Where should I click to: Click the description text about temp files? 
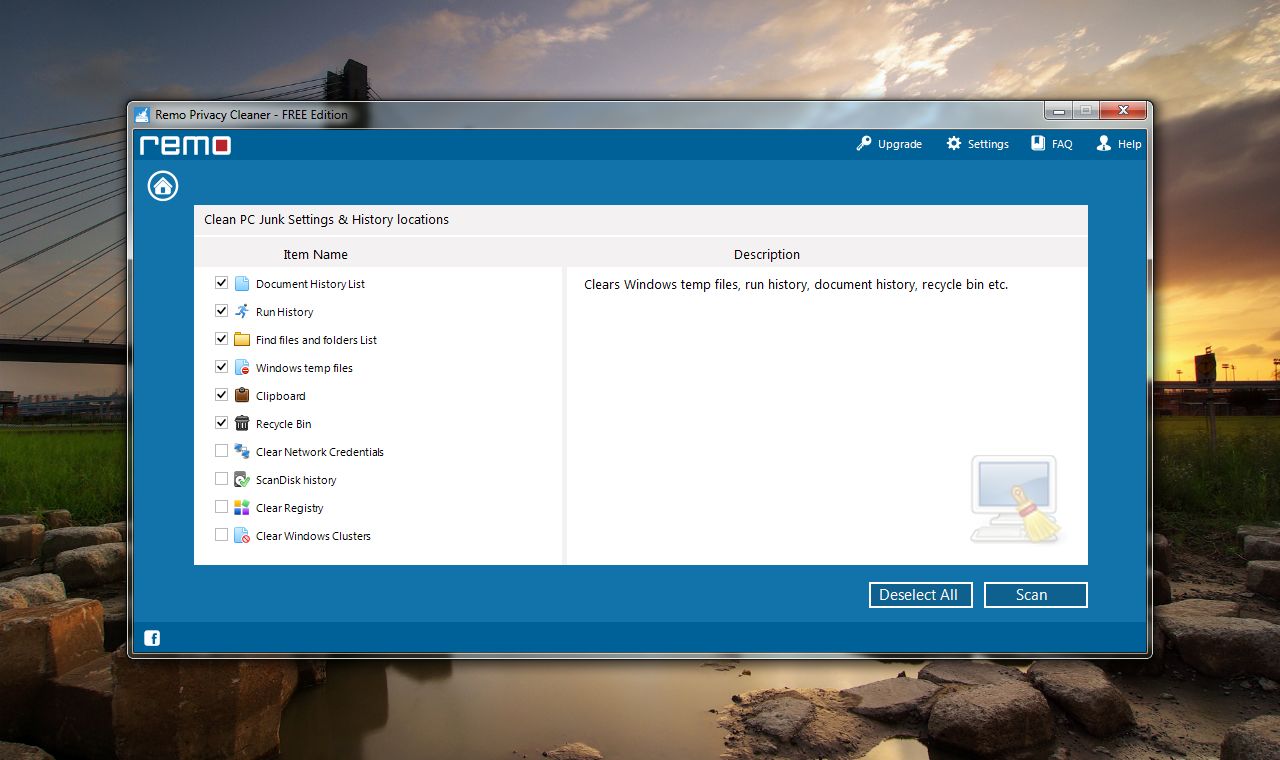pyautogui.click(x=796, y=285)
